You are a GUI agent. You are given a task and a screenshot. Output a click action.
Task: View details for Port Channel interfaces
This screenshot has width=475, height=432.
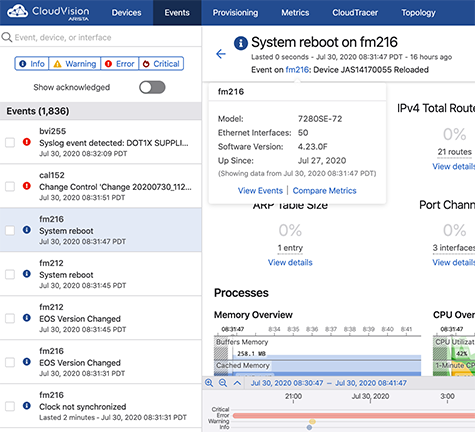pyautogui.click(x=453, y=262)
